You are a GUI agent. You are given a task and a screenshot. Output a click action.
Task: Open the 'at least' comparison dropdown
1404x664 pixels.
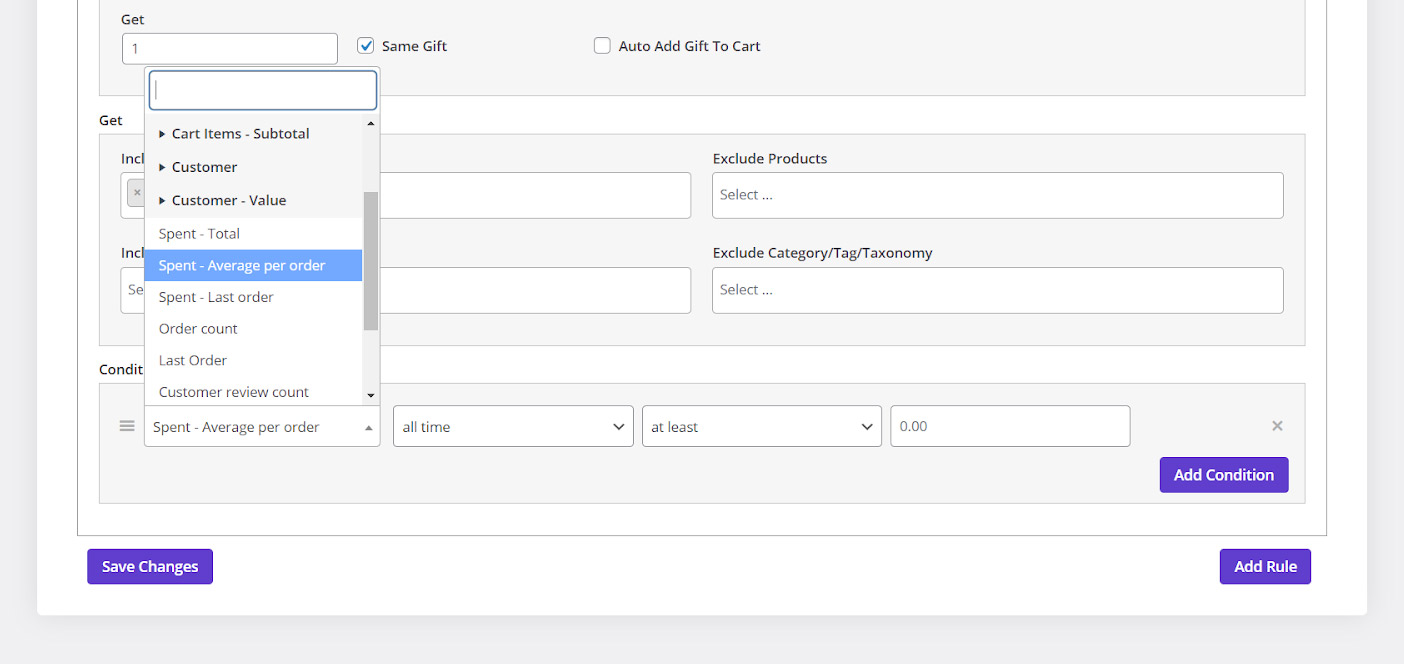[762, 426]
